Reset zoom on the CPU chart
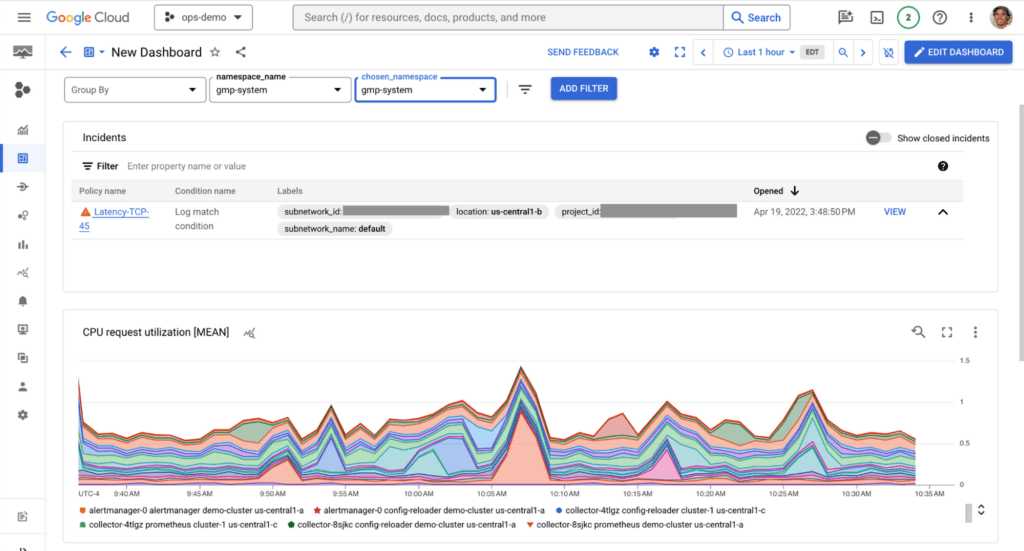The image size is (1024, 551). pyautogui.click(x=918, y=332)
